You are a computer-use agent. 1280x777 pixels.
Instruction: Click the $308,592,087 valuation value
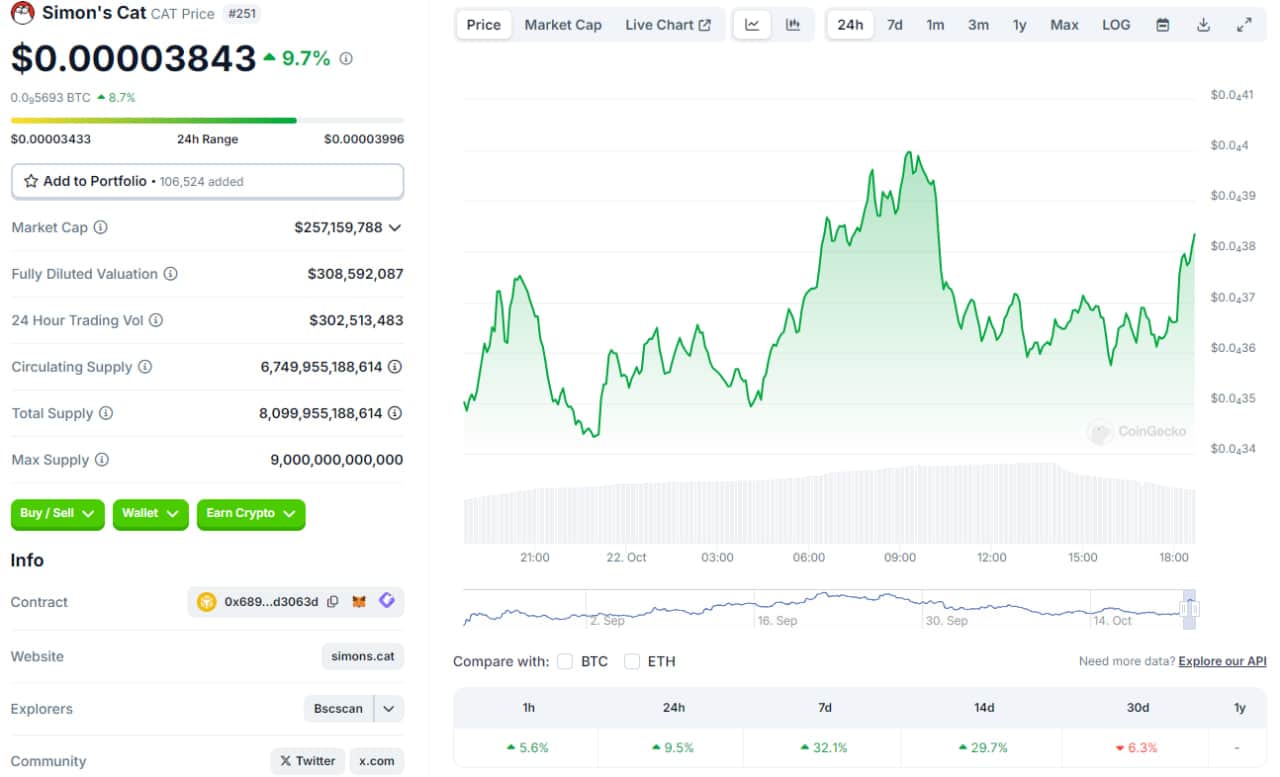tap(355, 274)
